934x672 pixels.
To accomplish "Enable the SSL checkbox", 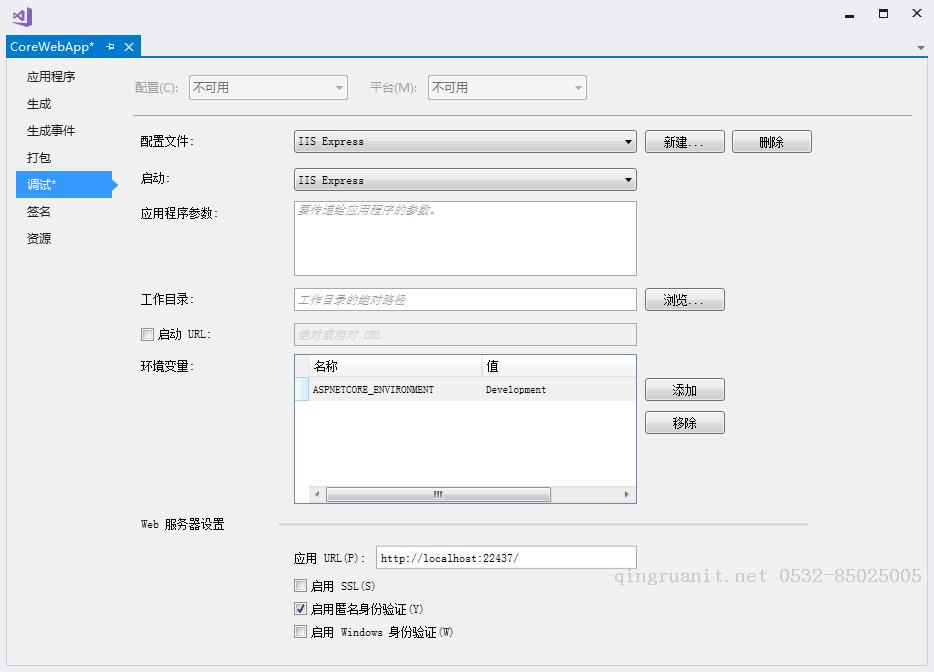I will [300, 585].
